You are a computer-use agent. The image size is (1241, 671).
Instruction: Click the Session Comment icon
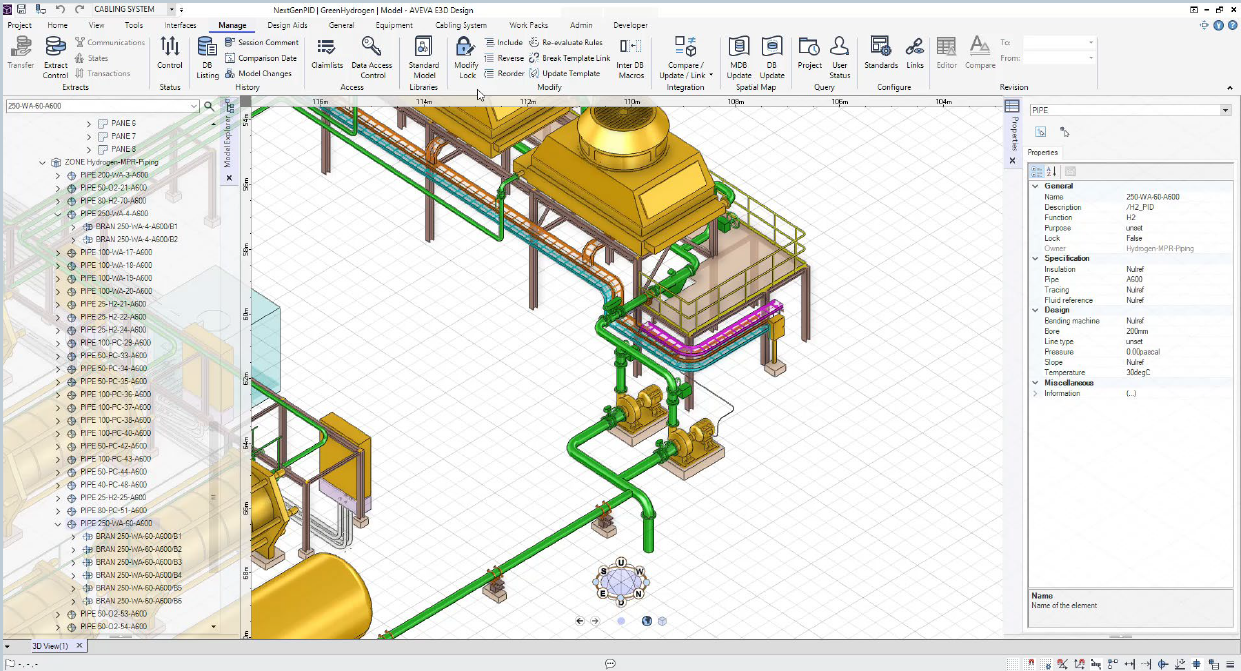tap(230, 42)
